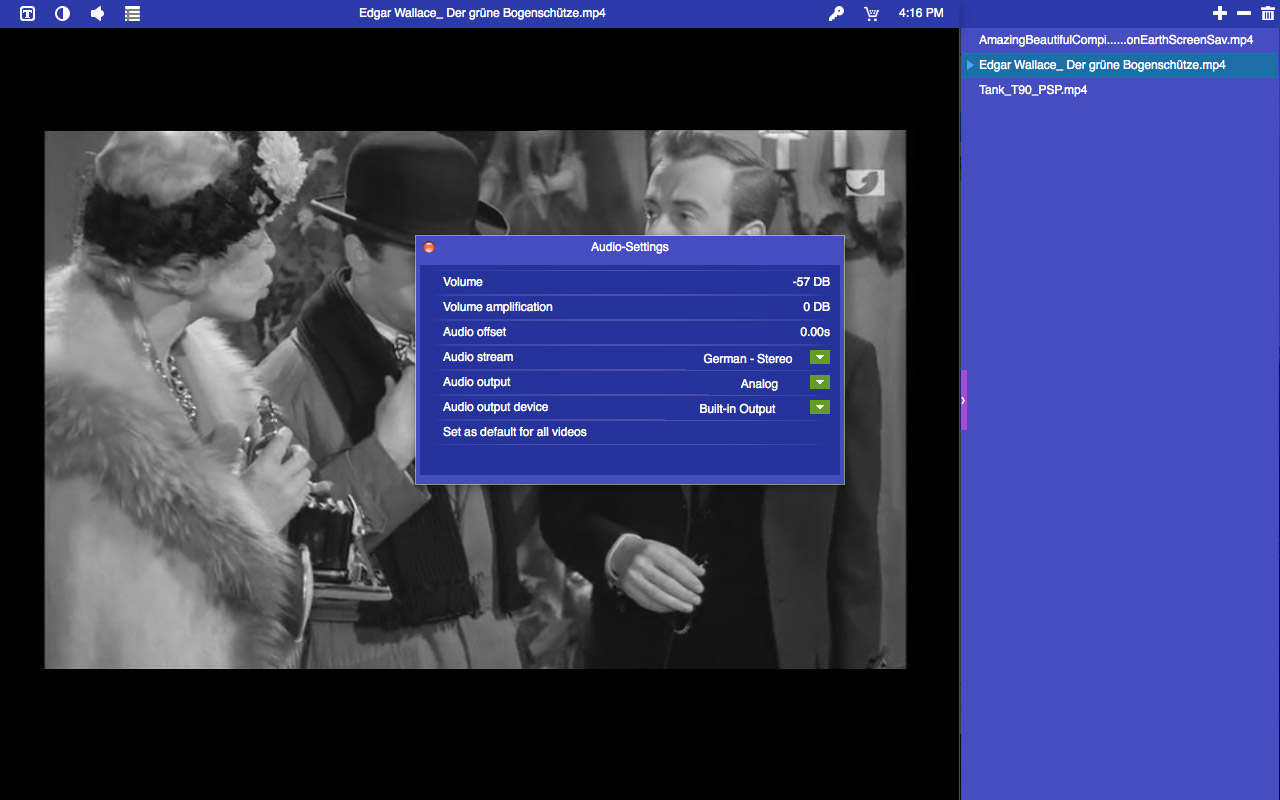Click the Audio output label
Screen dimensions: 1280x800
coord(477,382)
